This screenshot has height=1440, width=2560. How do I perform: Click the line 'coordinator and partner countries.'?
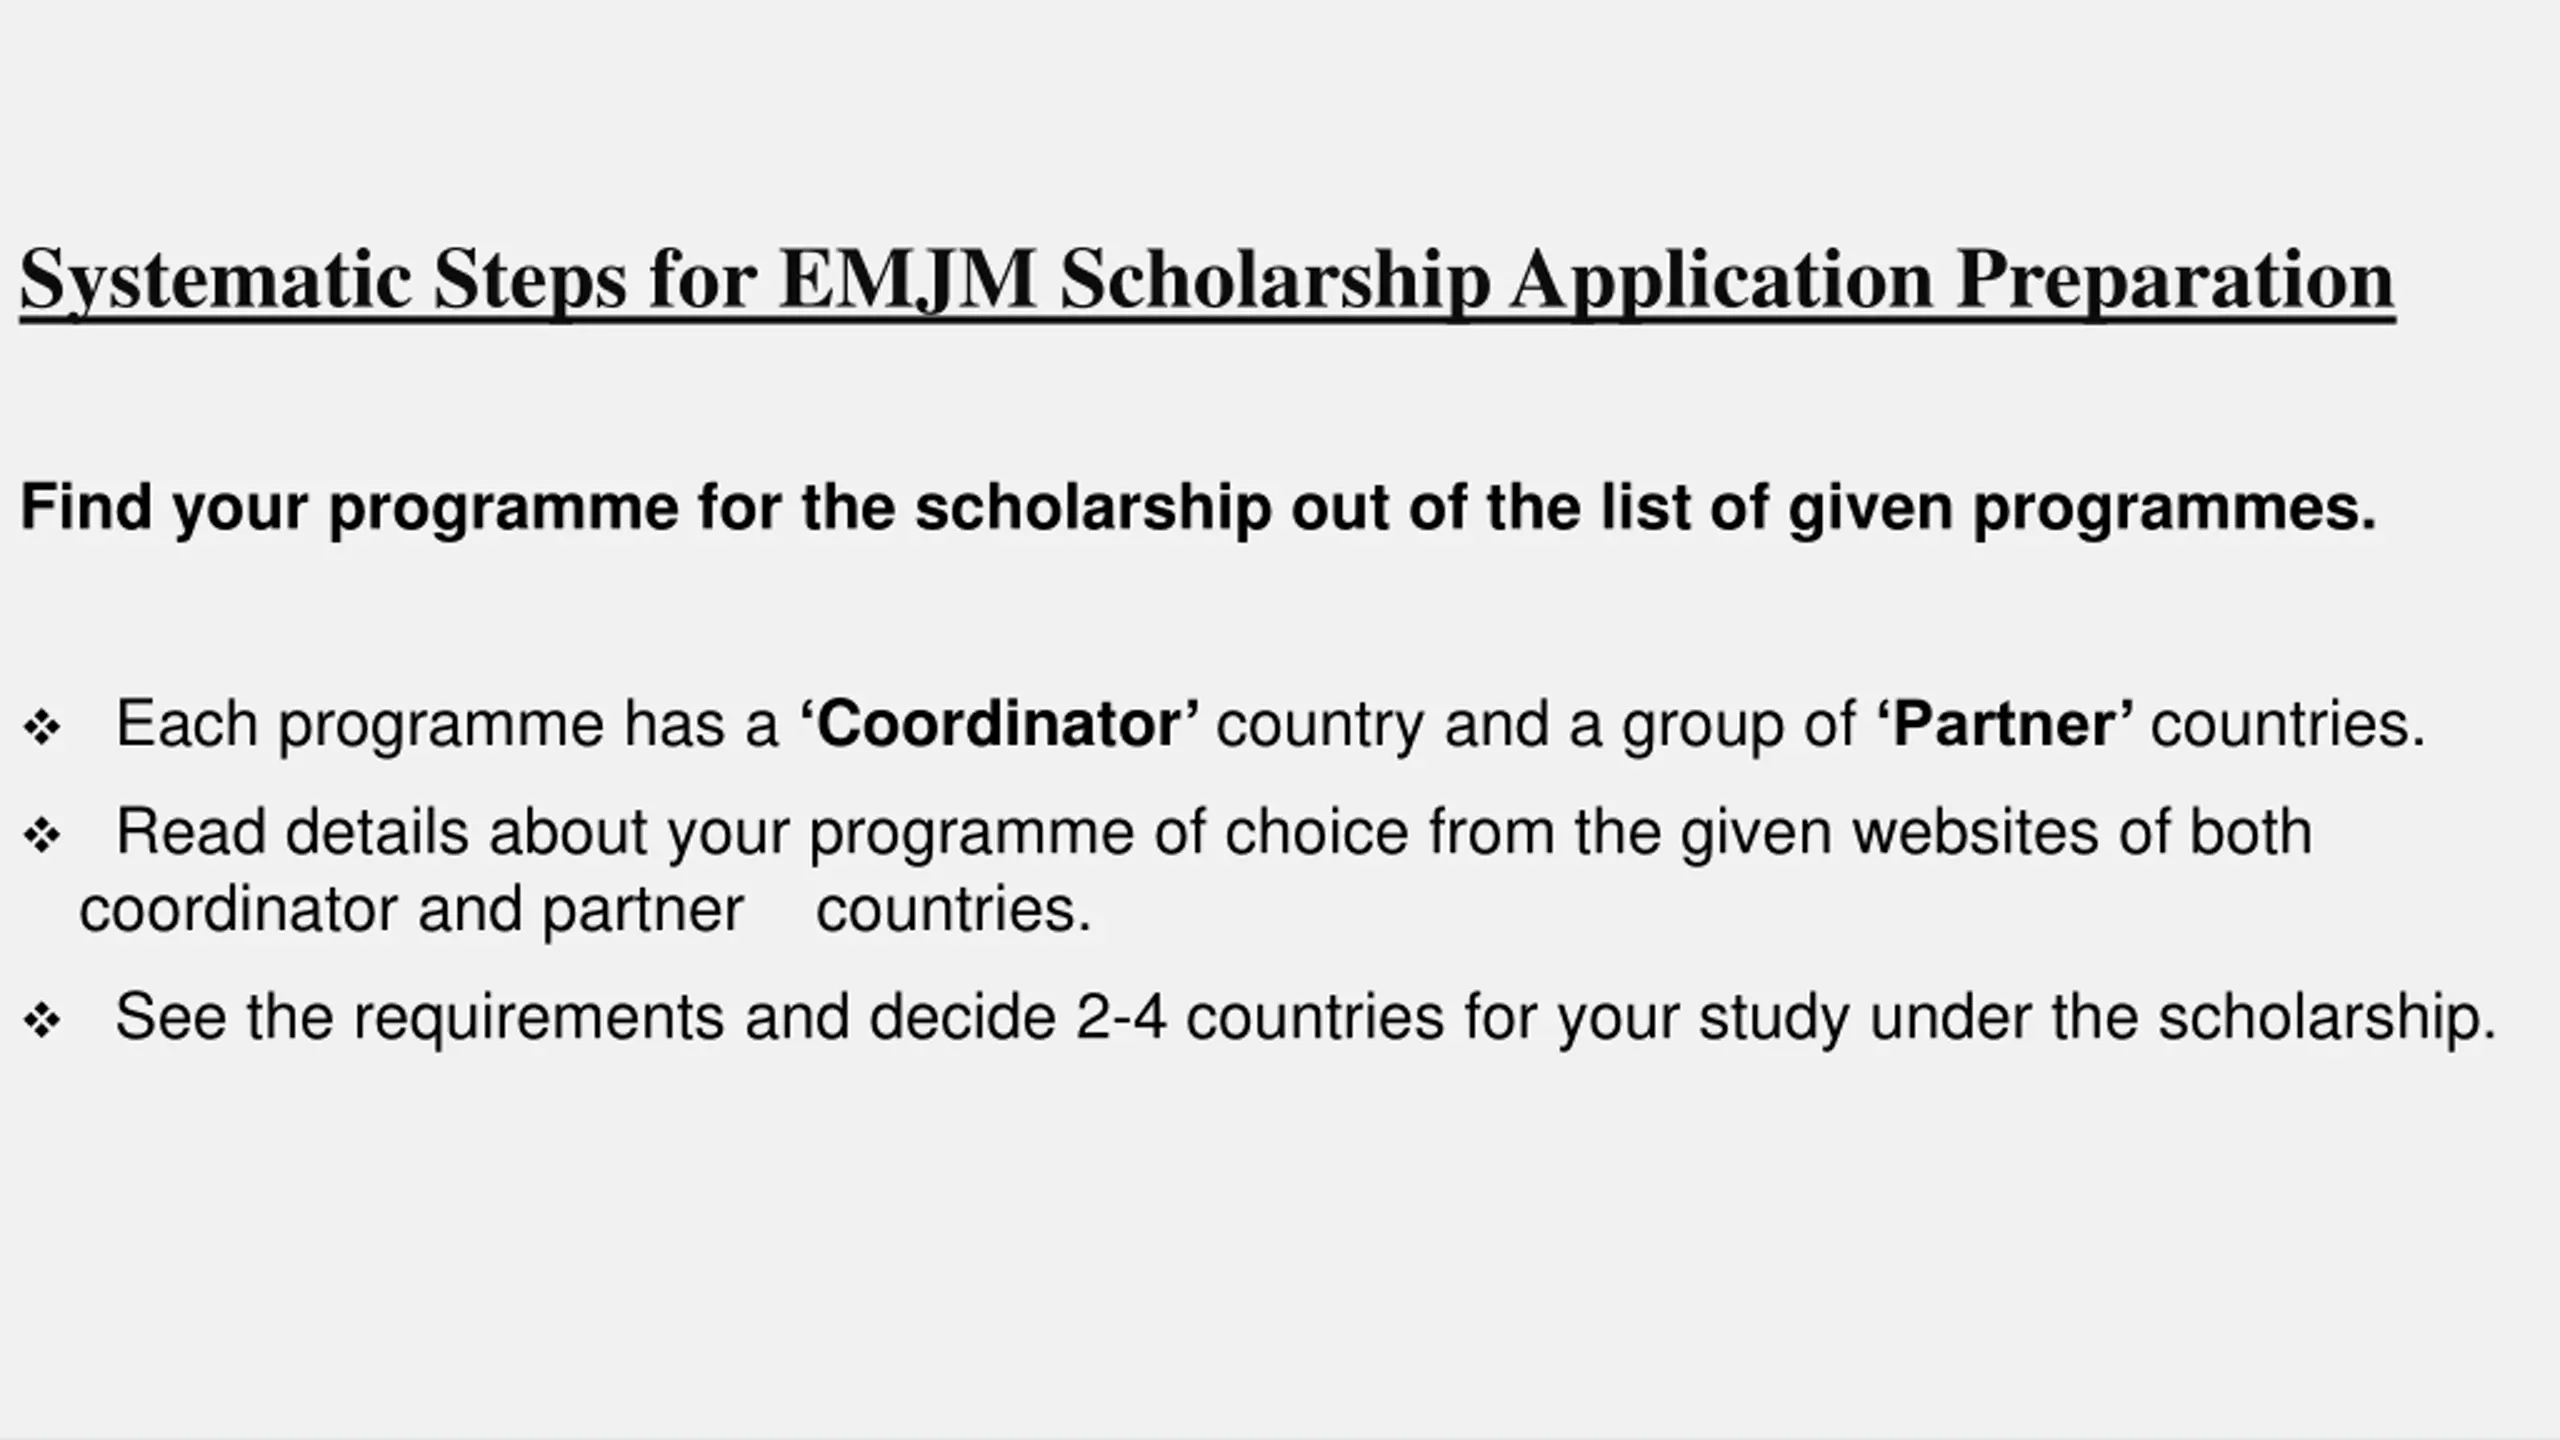[x=586, y=912]
